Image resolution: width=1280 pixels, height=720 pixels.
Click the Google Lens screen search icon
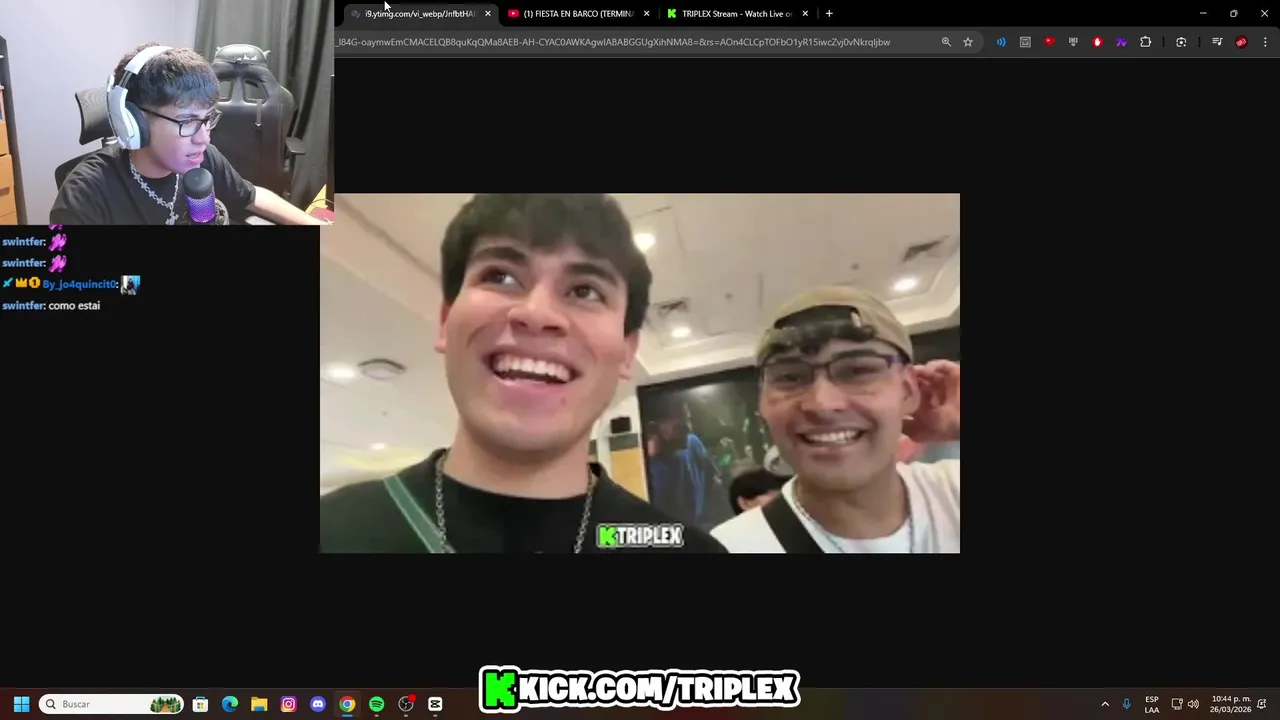click(x=1181, y=42)
